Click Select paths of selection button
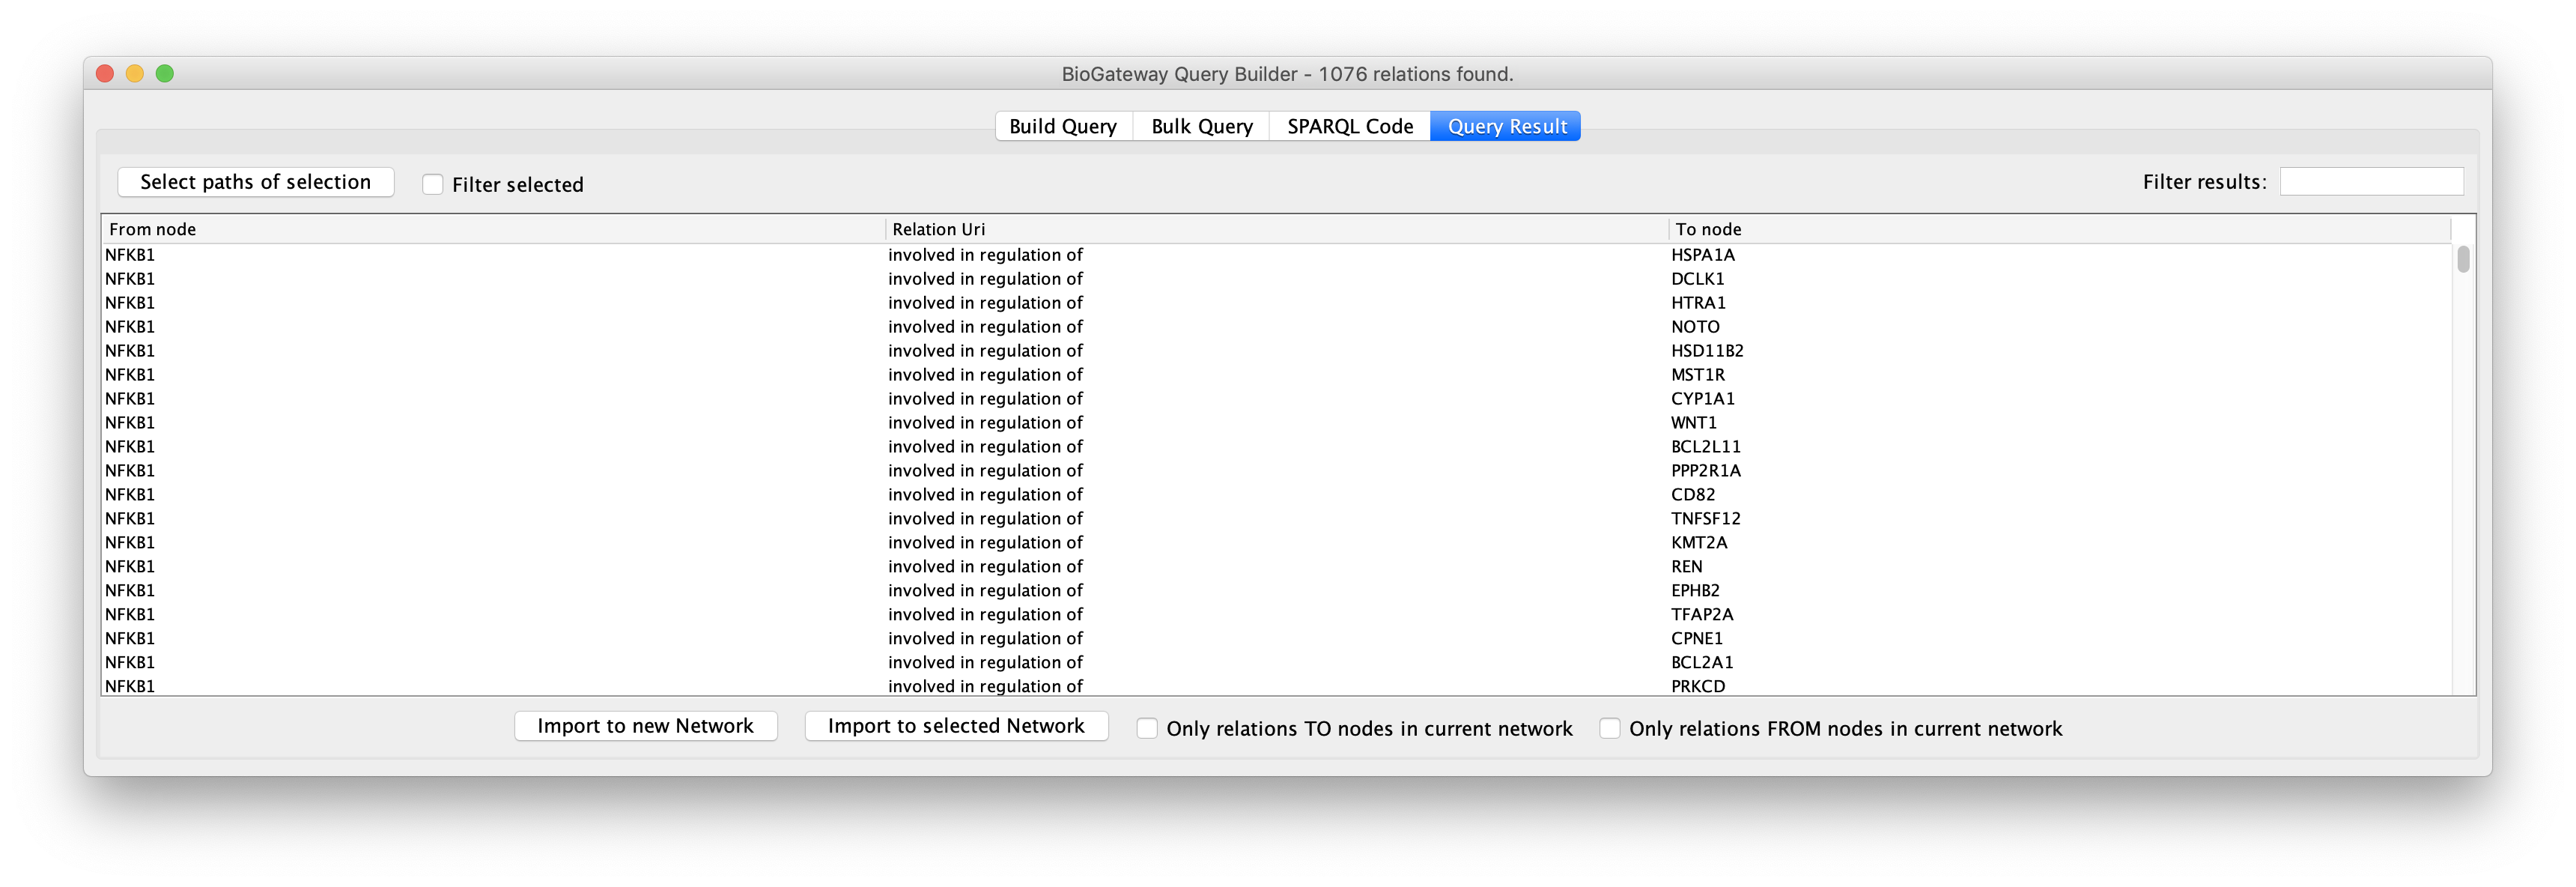This screenshot has height=887, width=2576. [x=256, y=181]
